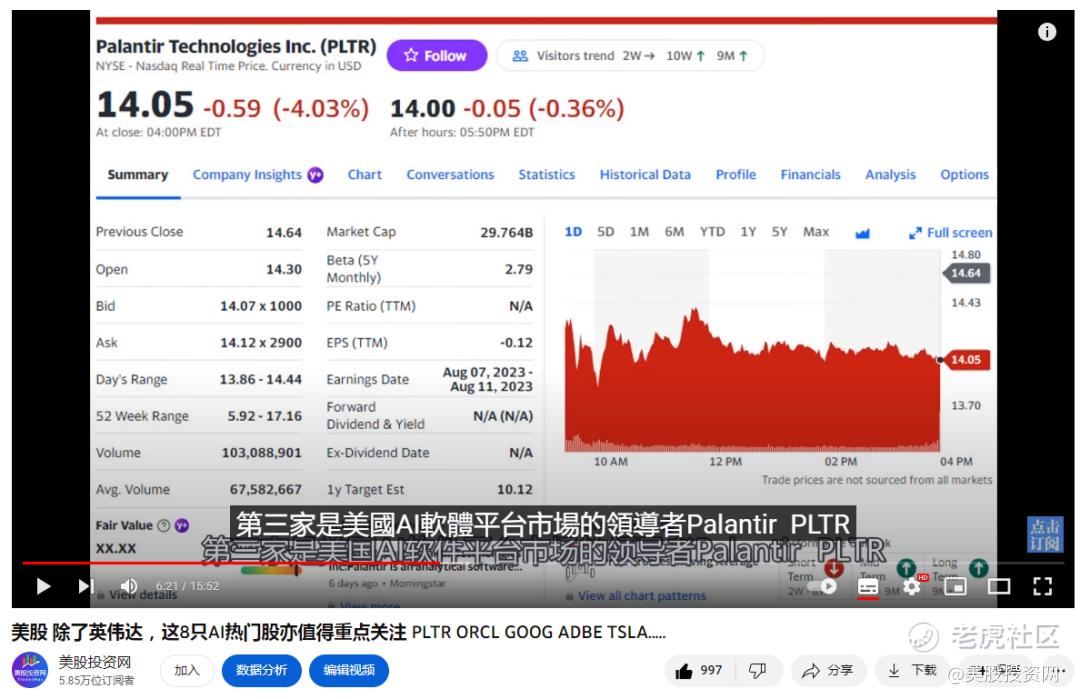Like the video with 997 likes

pos(699,671)
